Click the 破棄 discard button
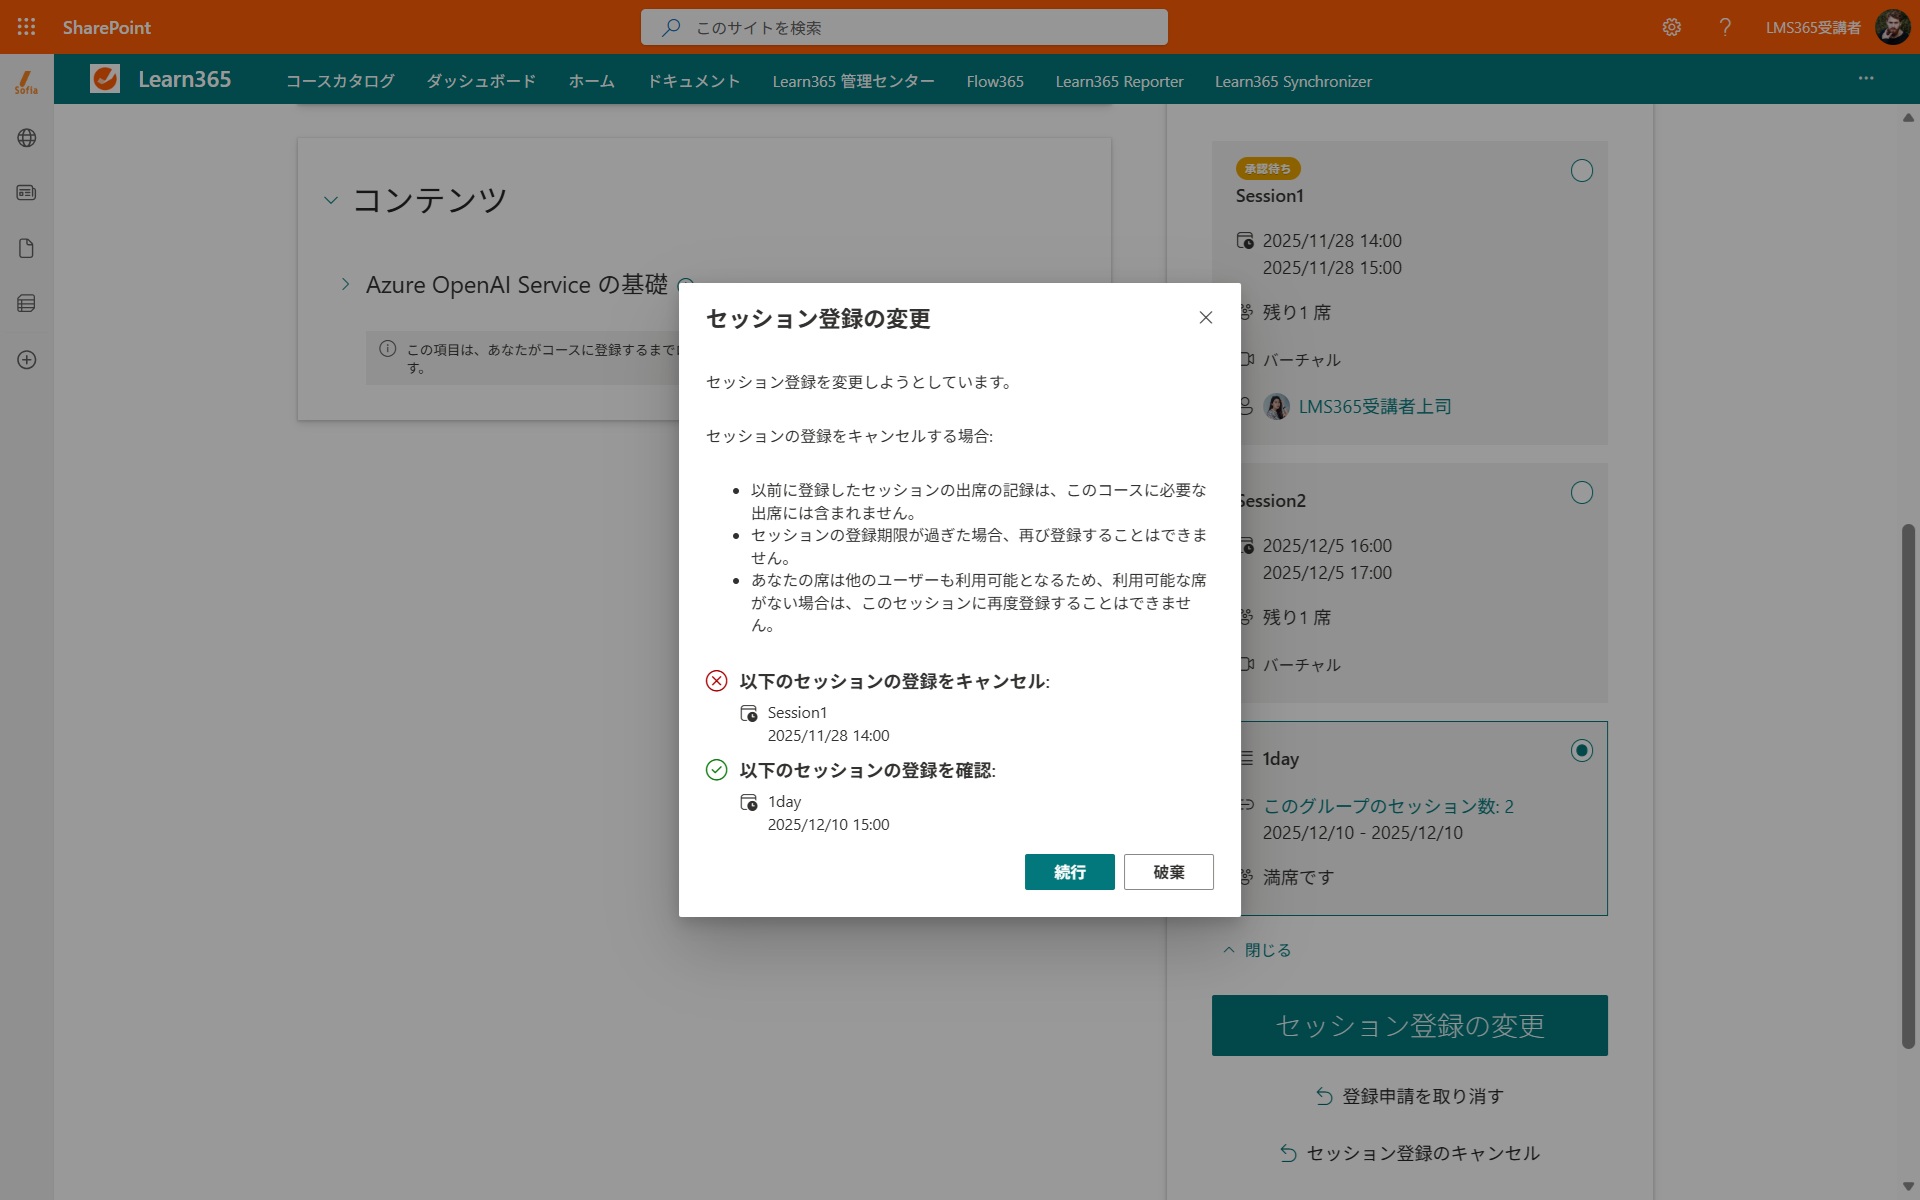1920x1200 pixels. click(x=1168, y=872)
